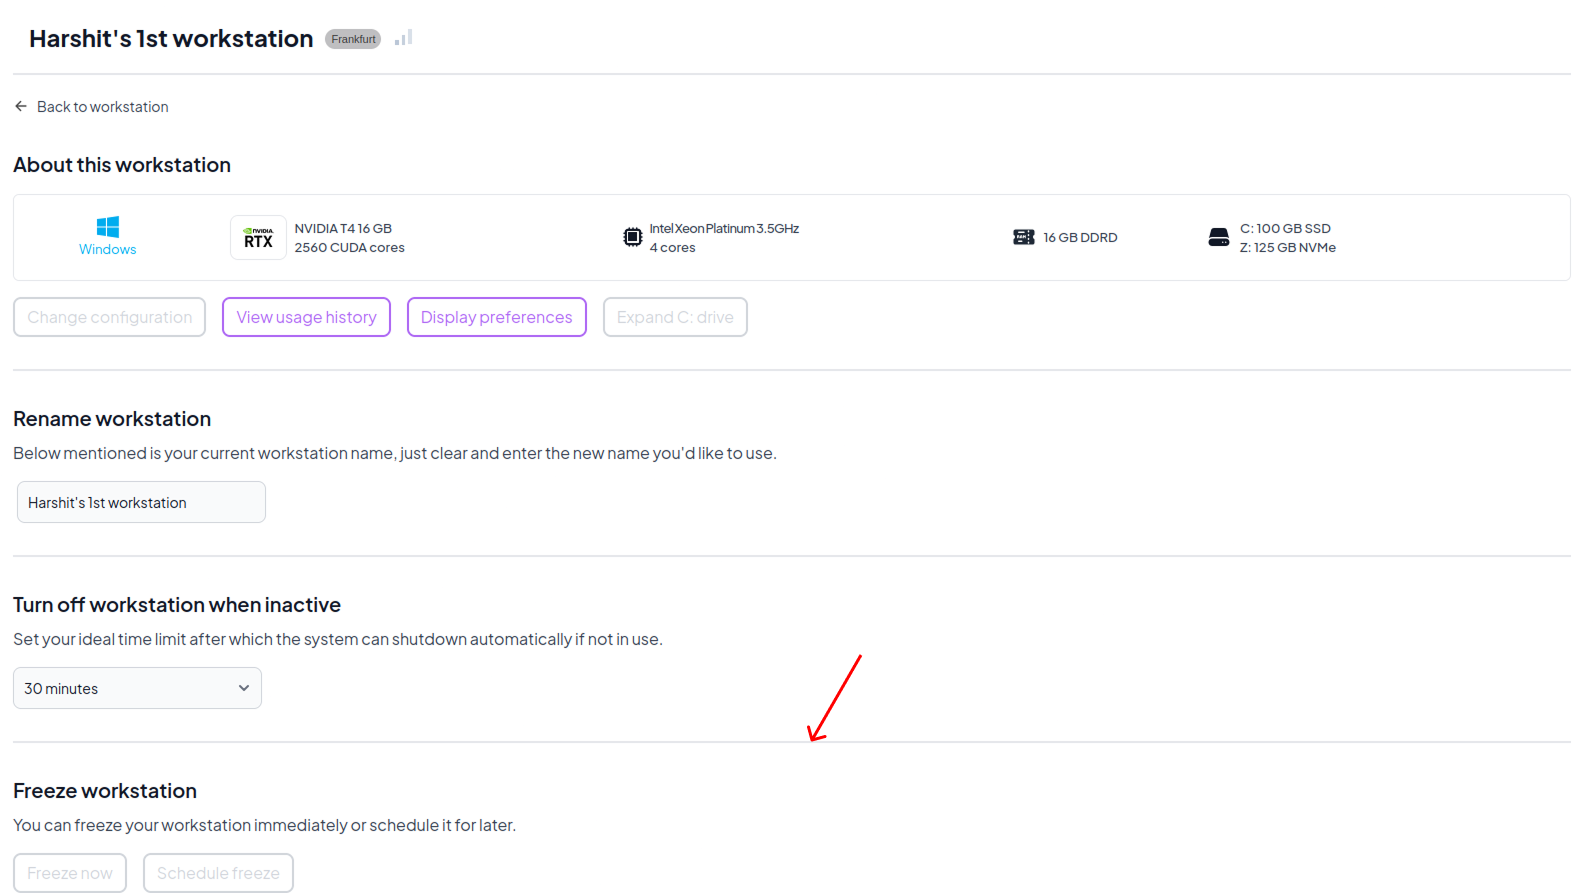Click the NVIDIA T4 16 GB text
The height and width of the screenshot is (893, 1593).
click(x=343, y=228)
